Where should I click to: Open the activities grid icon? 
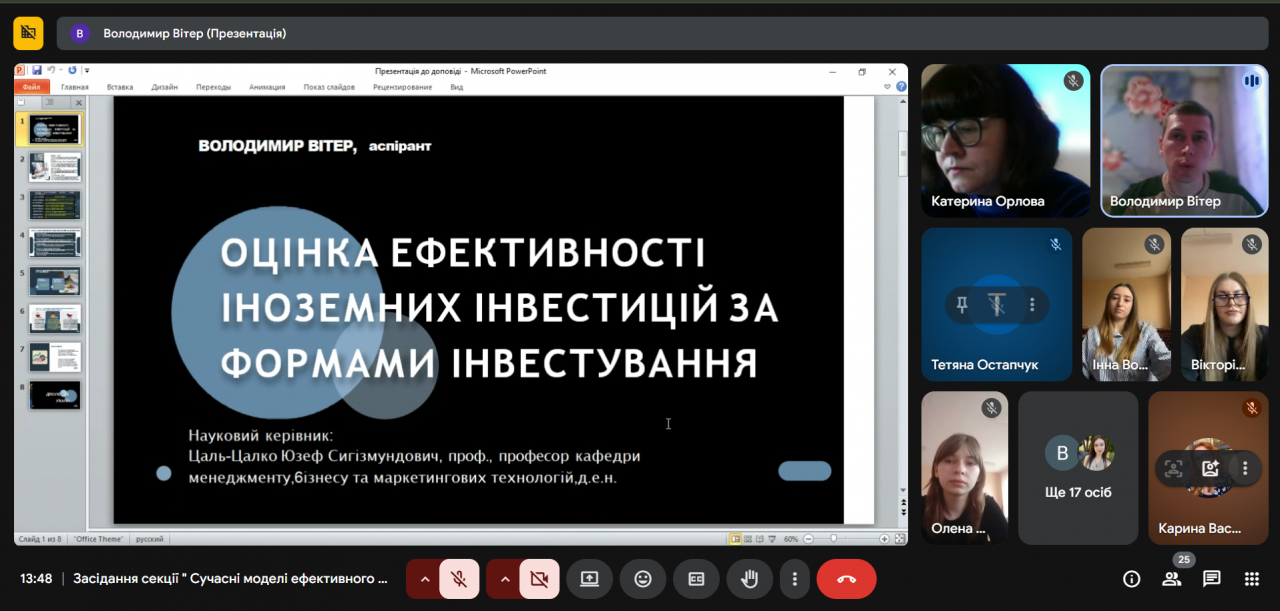pos(1251,579)
